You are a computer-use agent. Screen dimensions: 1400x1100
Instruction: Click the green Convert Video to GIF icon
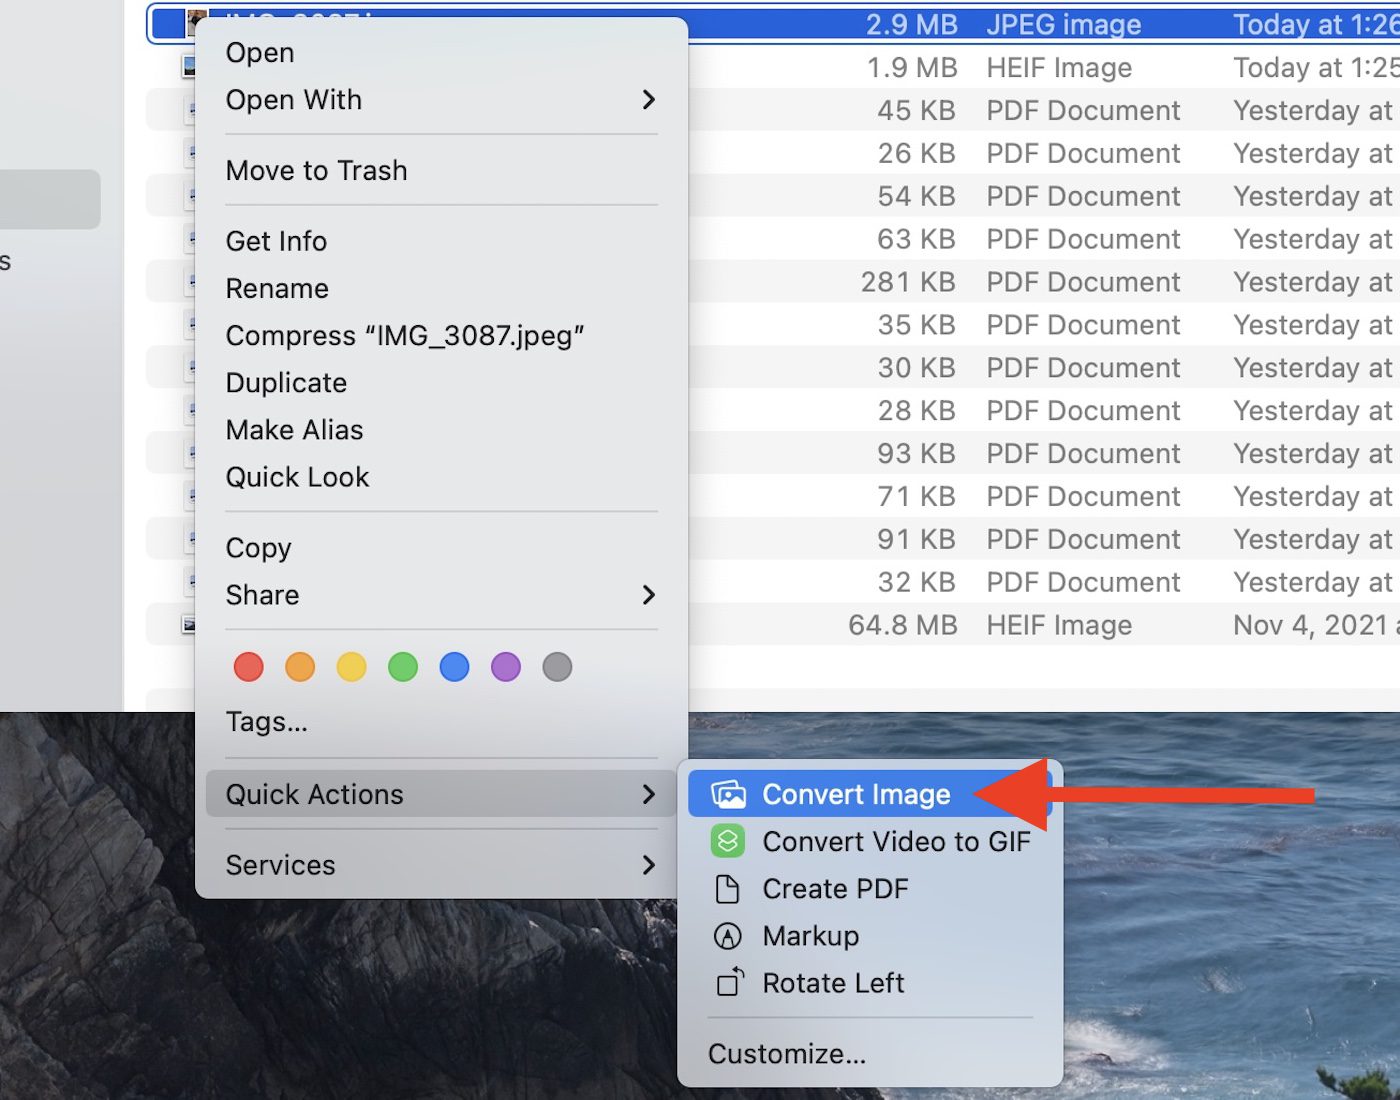tap(728, 841)
